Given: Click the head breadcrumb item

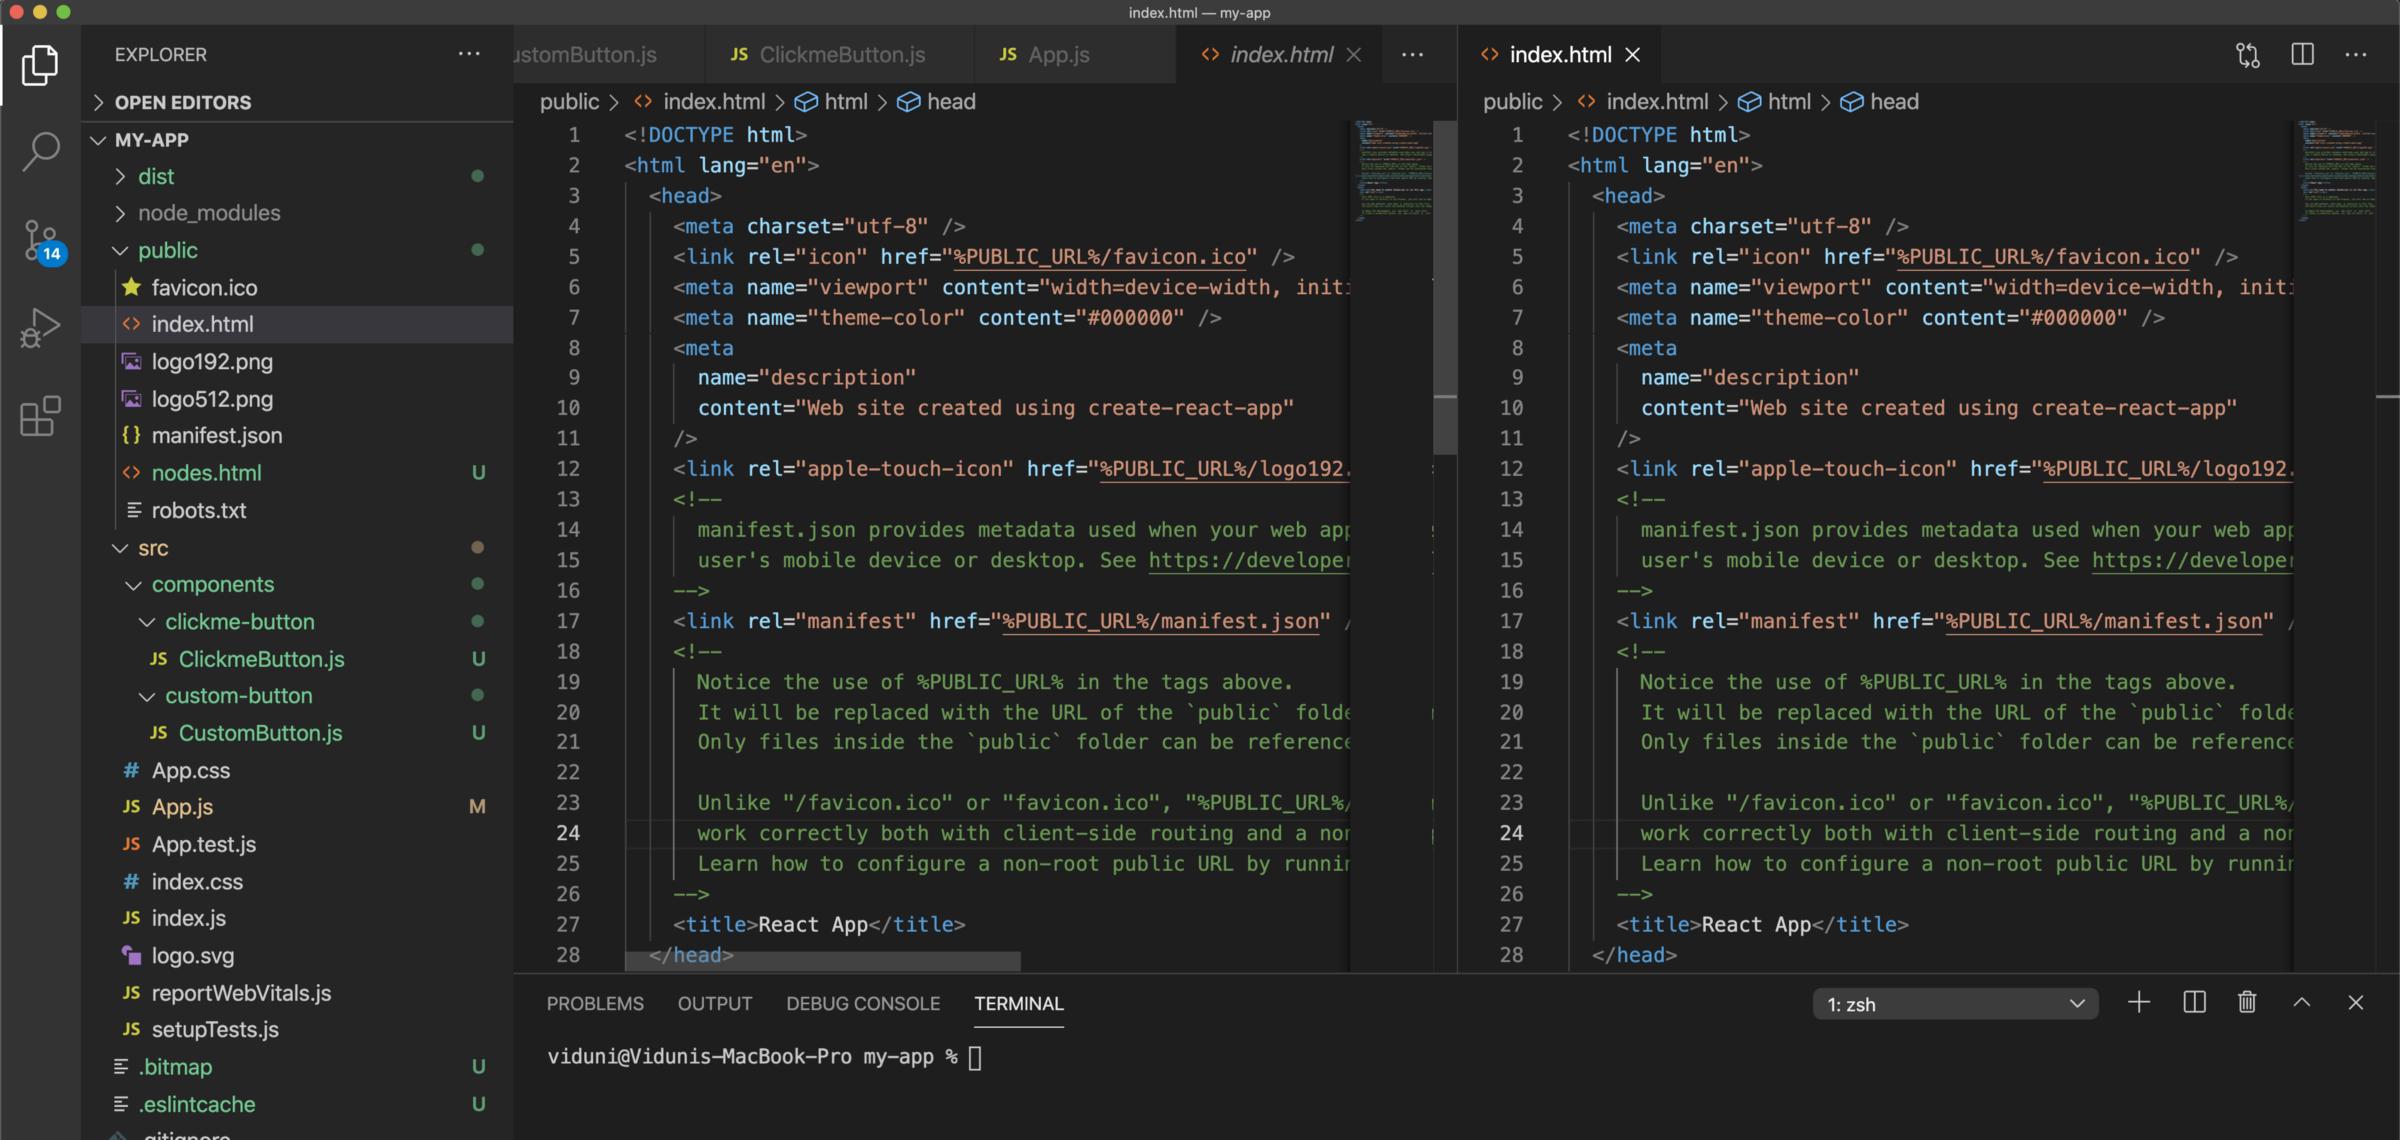Looking at the screenshot, I should point(951,101).
